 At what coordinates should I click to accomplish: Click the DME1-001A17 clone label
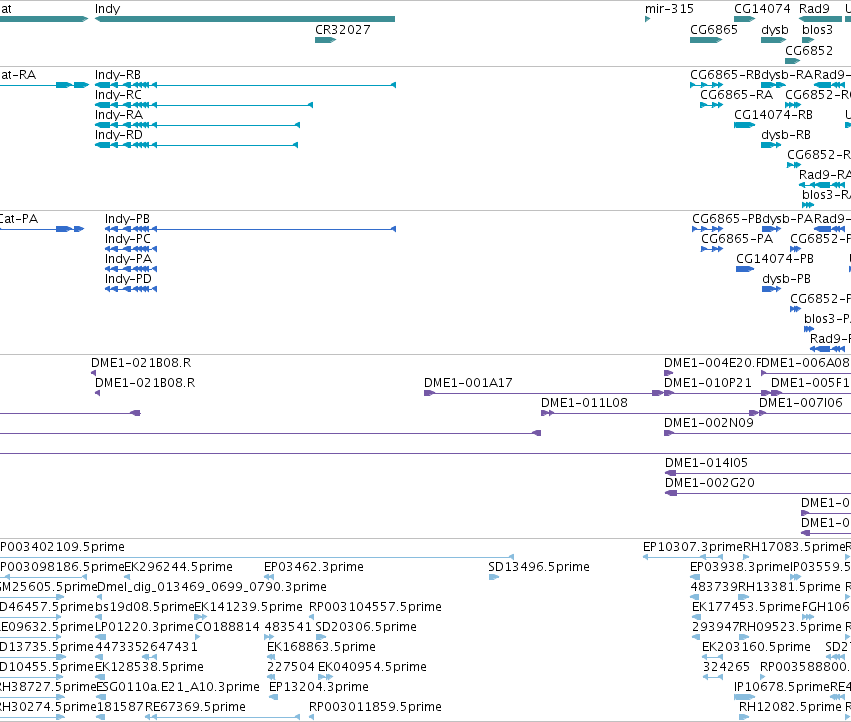pos(468,383)
